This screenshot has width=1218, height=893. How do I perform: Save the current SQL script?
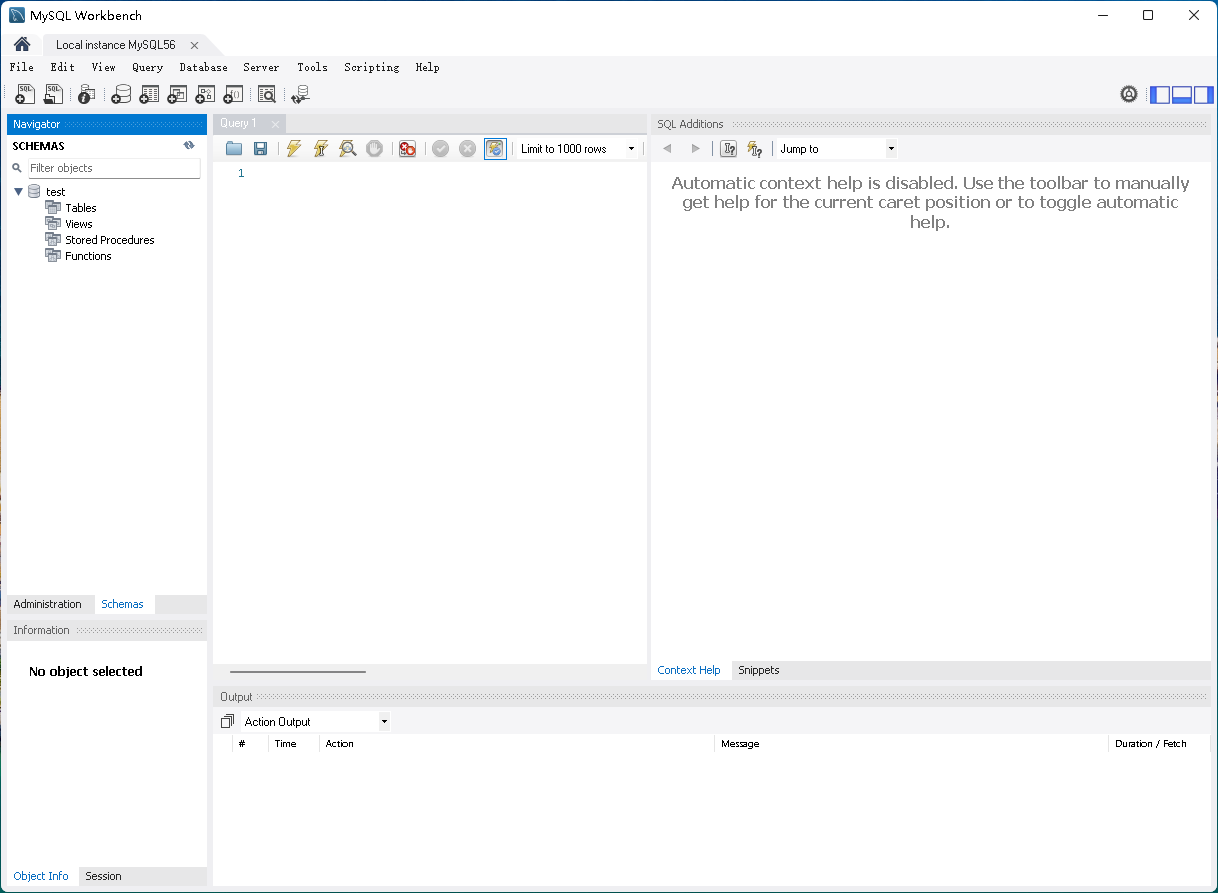(260, 148)
